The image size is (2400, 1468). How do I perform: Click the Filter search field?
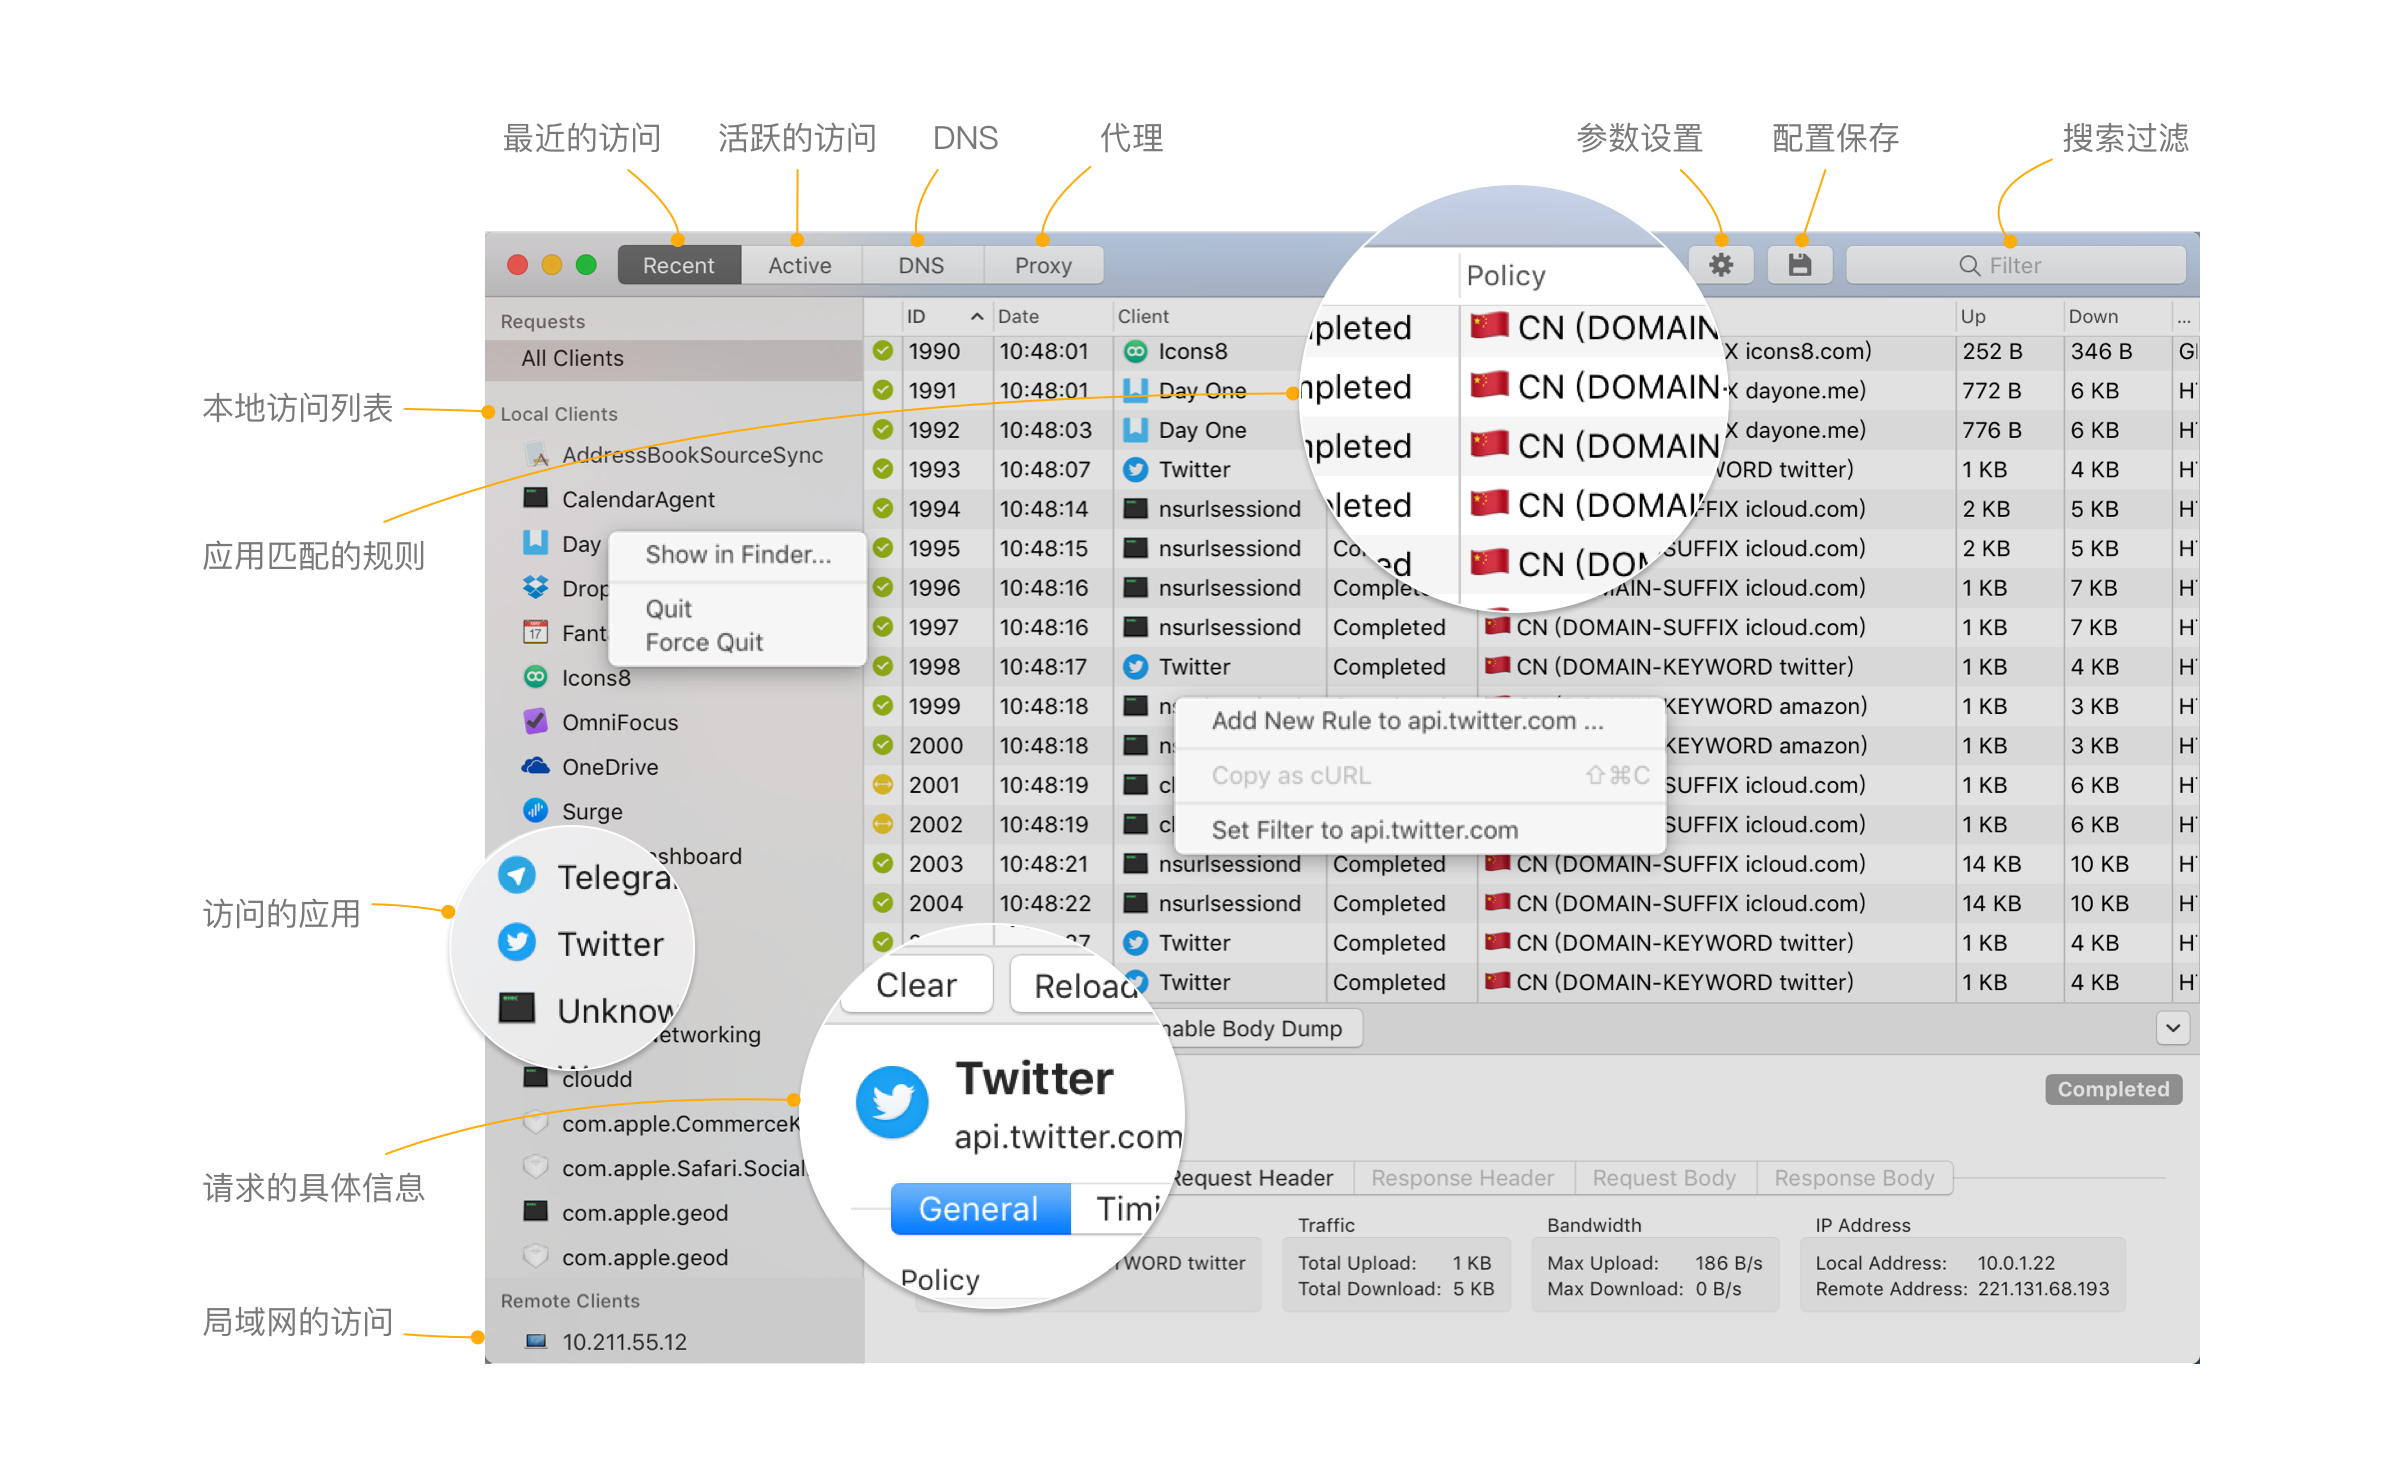click(2015, 265)
